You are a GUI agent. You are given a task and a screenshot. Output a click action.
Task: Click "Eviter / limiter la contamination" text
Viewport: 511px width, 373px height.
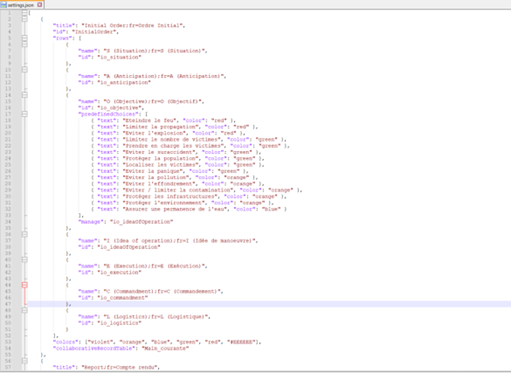[x=178, y=190]
